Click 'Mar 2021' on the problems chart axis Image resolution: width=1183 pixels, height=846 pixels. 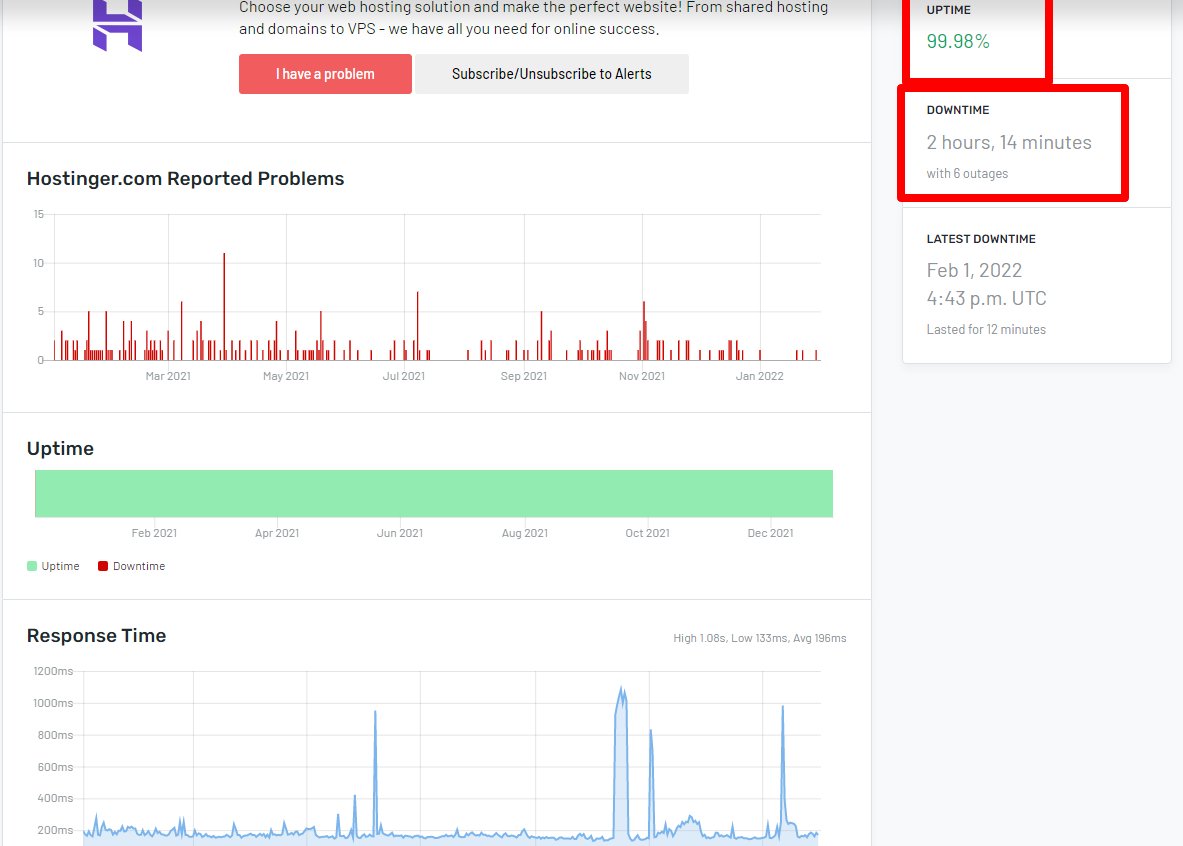coord(168,376)
